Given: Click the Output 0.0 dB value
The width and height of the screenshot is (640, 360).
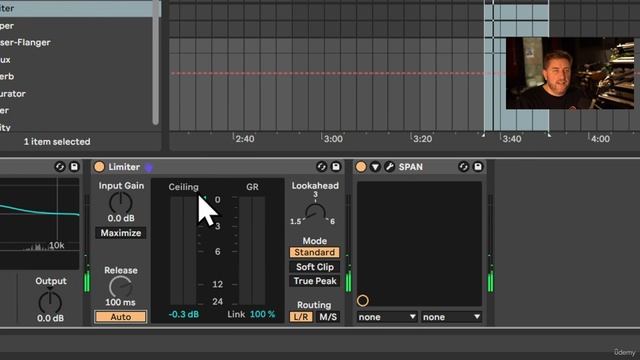Looking at the screenshot, I should tap(50, 318).
